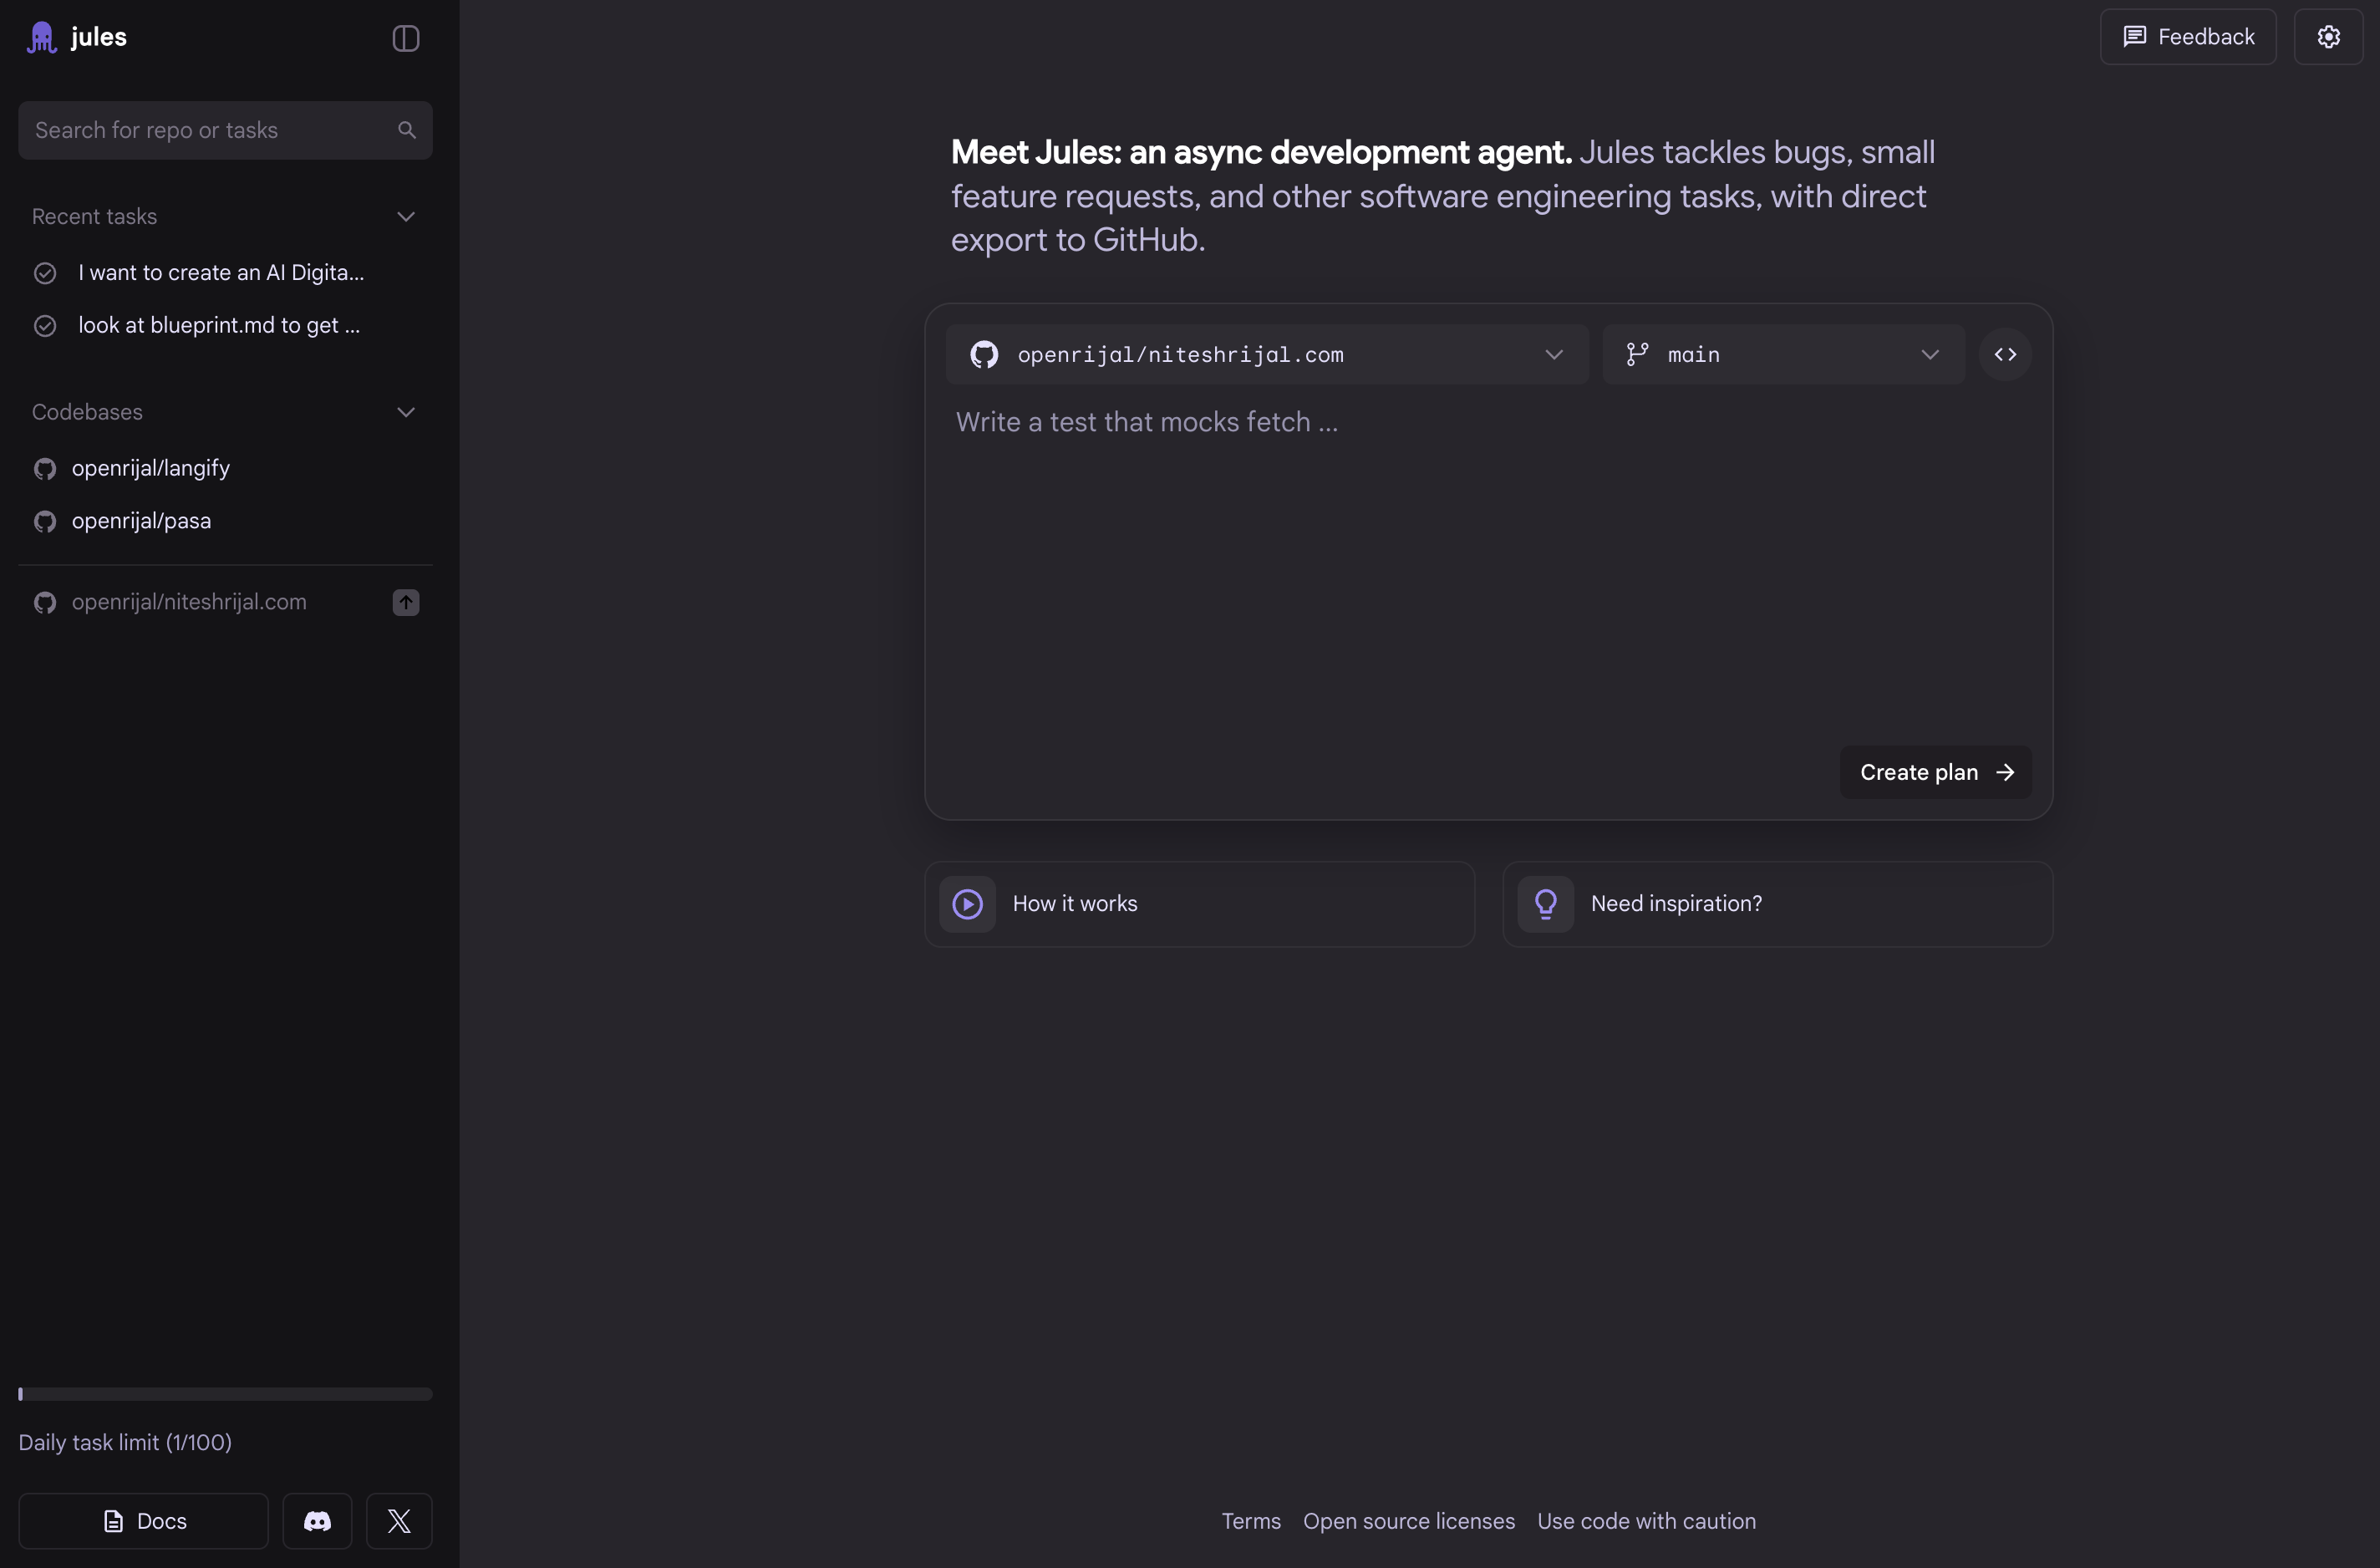The width and height of the screenshot is (2380, 1568).
Task: Open the settings gear
Action: click(2328, 37)
